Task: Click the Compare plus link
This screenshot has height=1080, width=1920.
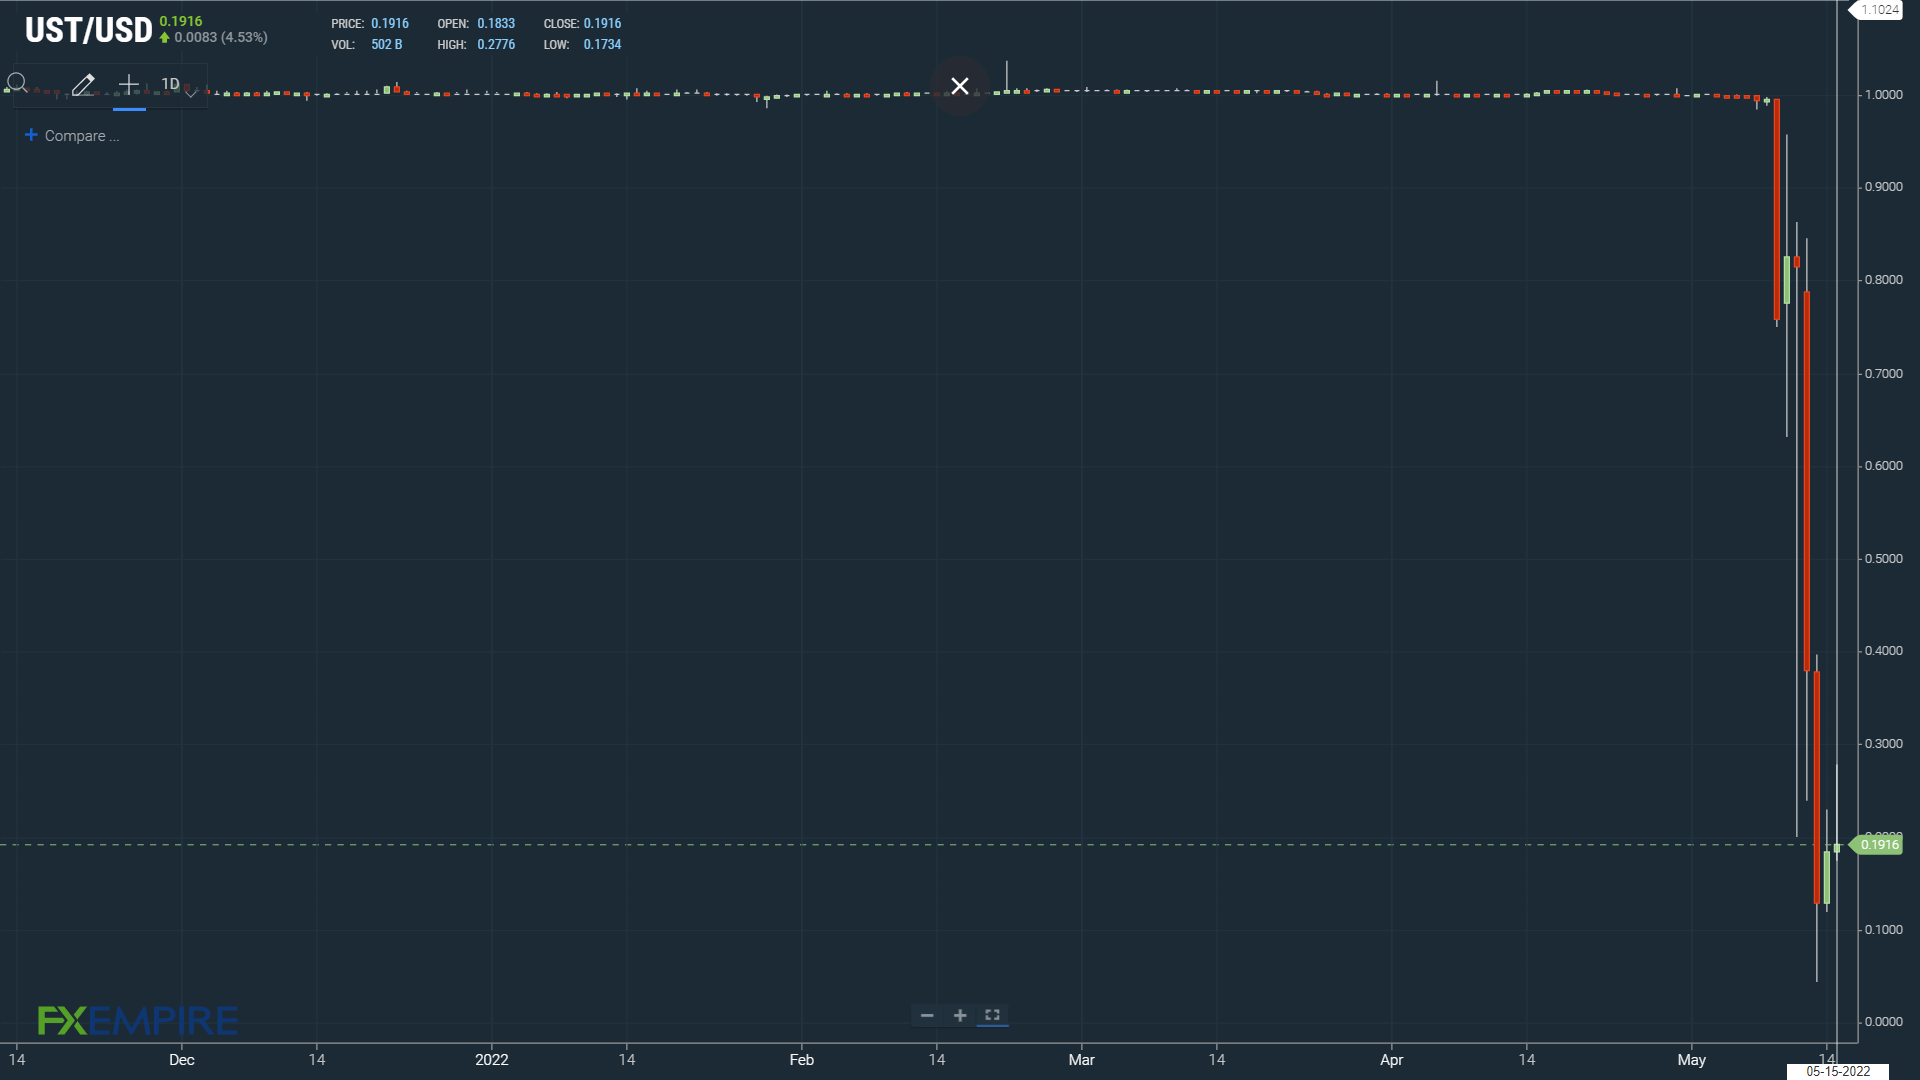Action: tap(72, 136)
